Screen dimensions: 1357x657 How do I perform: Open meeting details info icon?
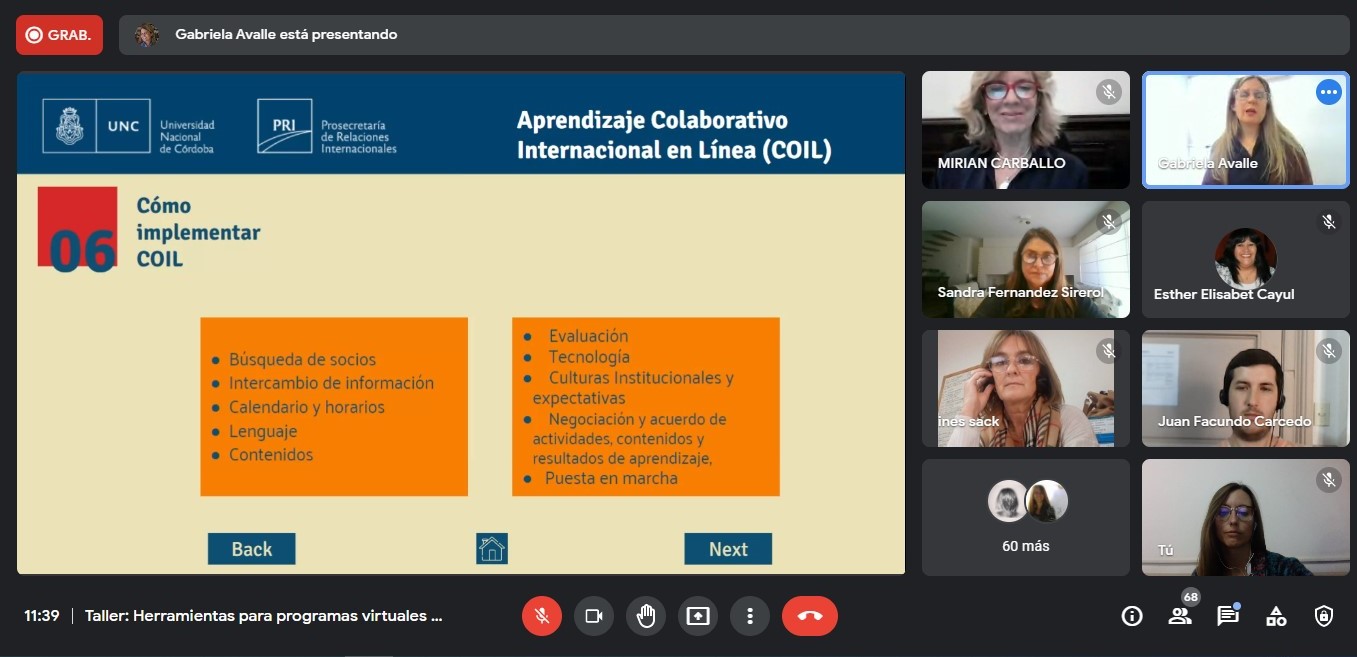point(1132,616)
